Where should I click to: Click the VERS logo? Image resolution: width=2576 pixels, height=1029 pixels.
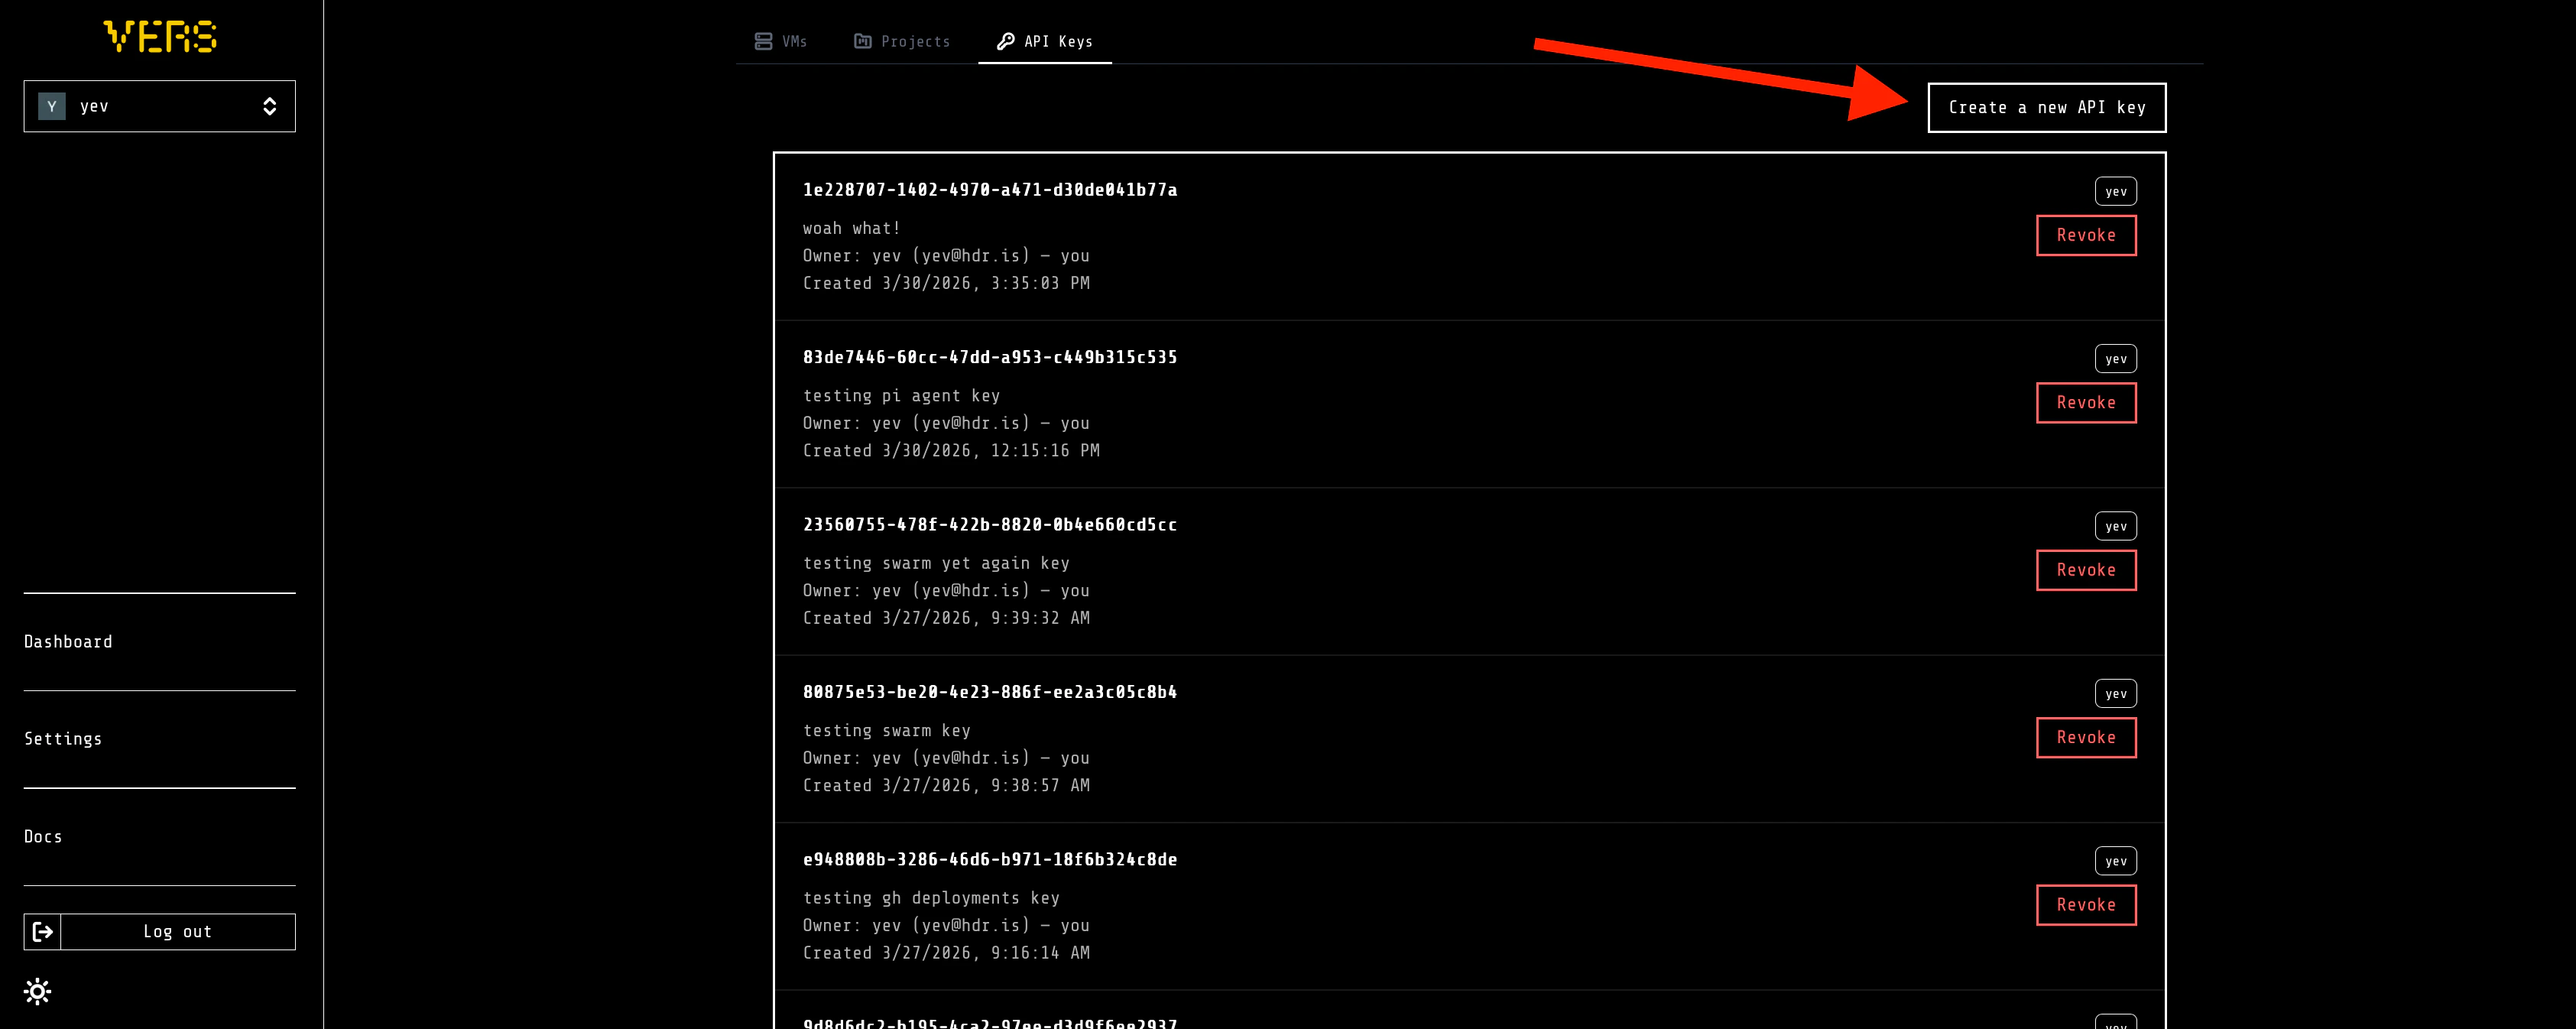(x=160, y=37)
